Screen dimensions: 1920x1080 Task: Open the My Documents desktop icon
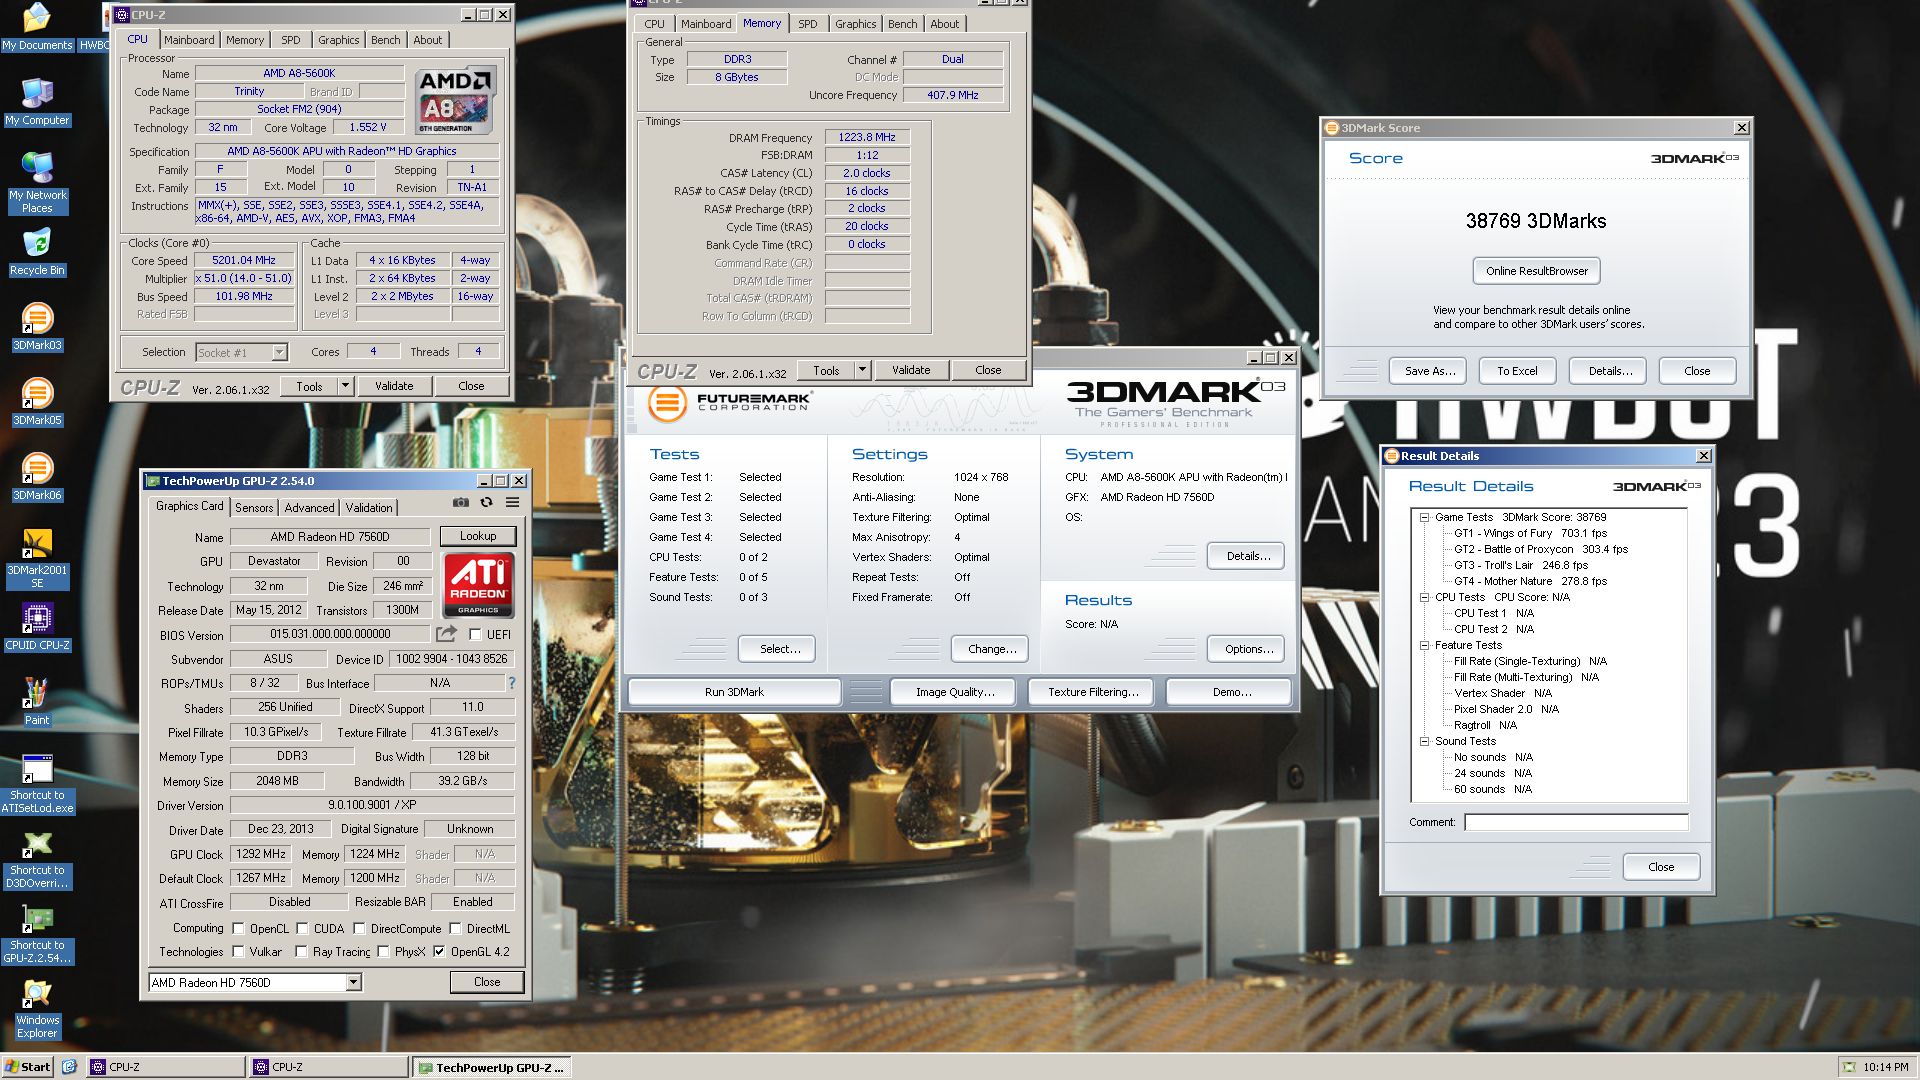[37, 27]
